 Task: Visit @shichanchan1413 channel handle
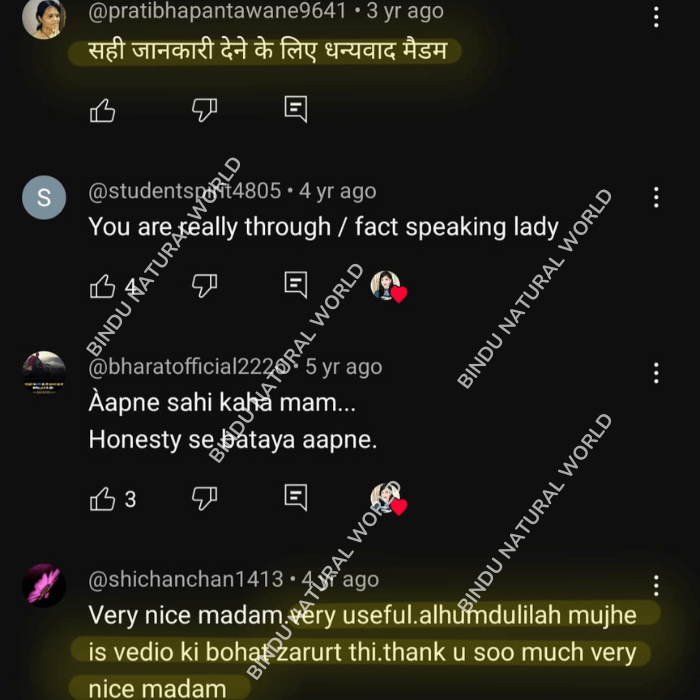click(x=186, y=579)
